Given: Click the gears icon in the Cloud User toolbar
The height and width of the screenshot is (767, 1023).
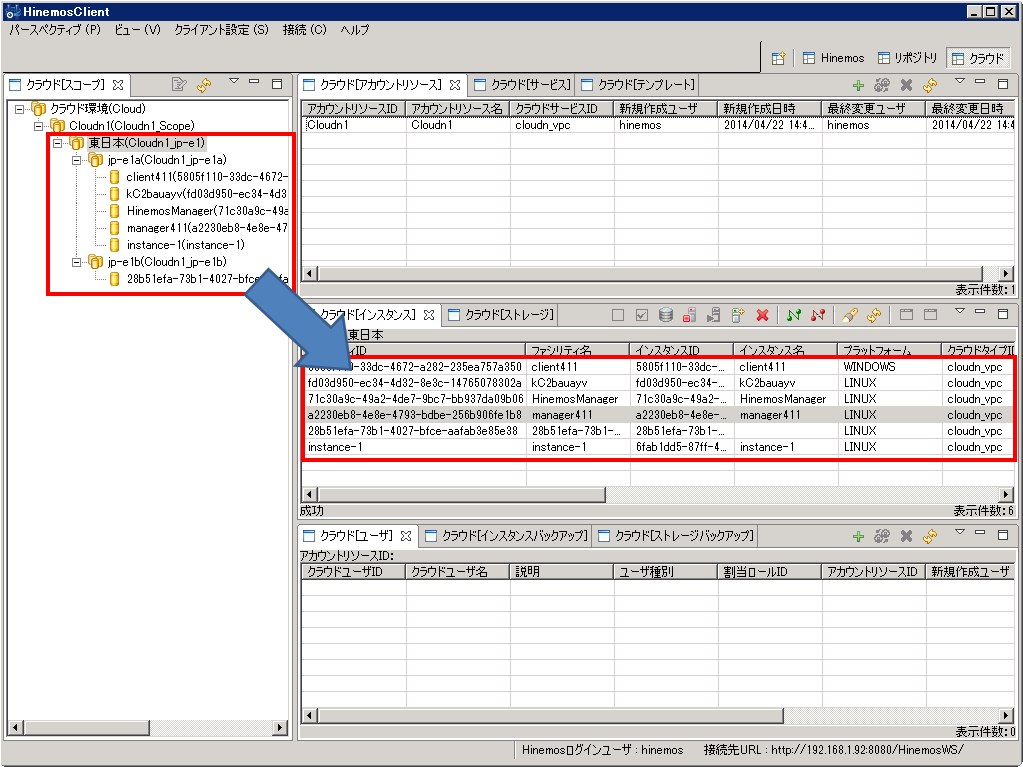Looking at the screenshot, I should point(882,536).
